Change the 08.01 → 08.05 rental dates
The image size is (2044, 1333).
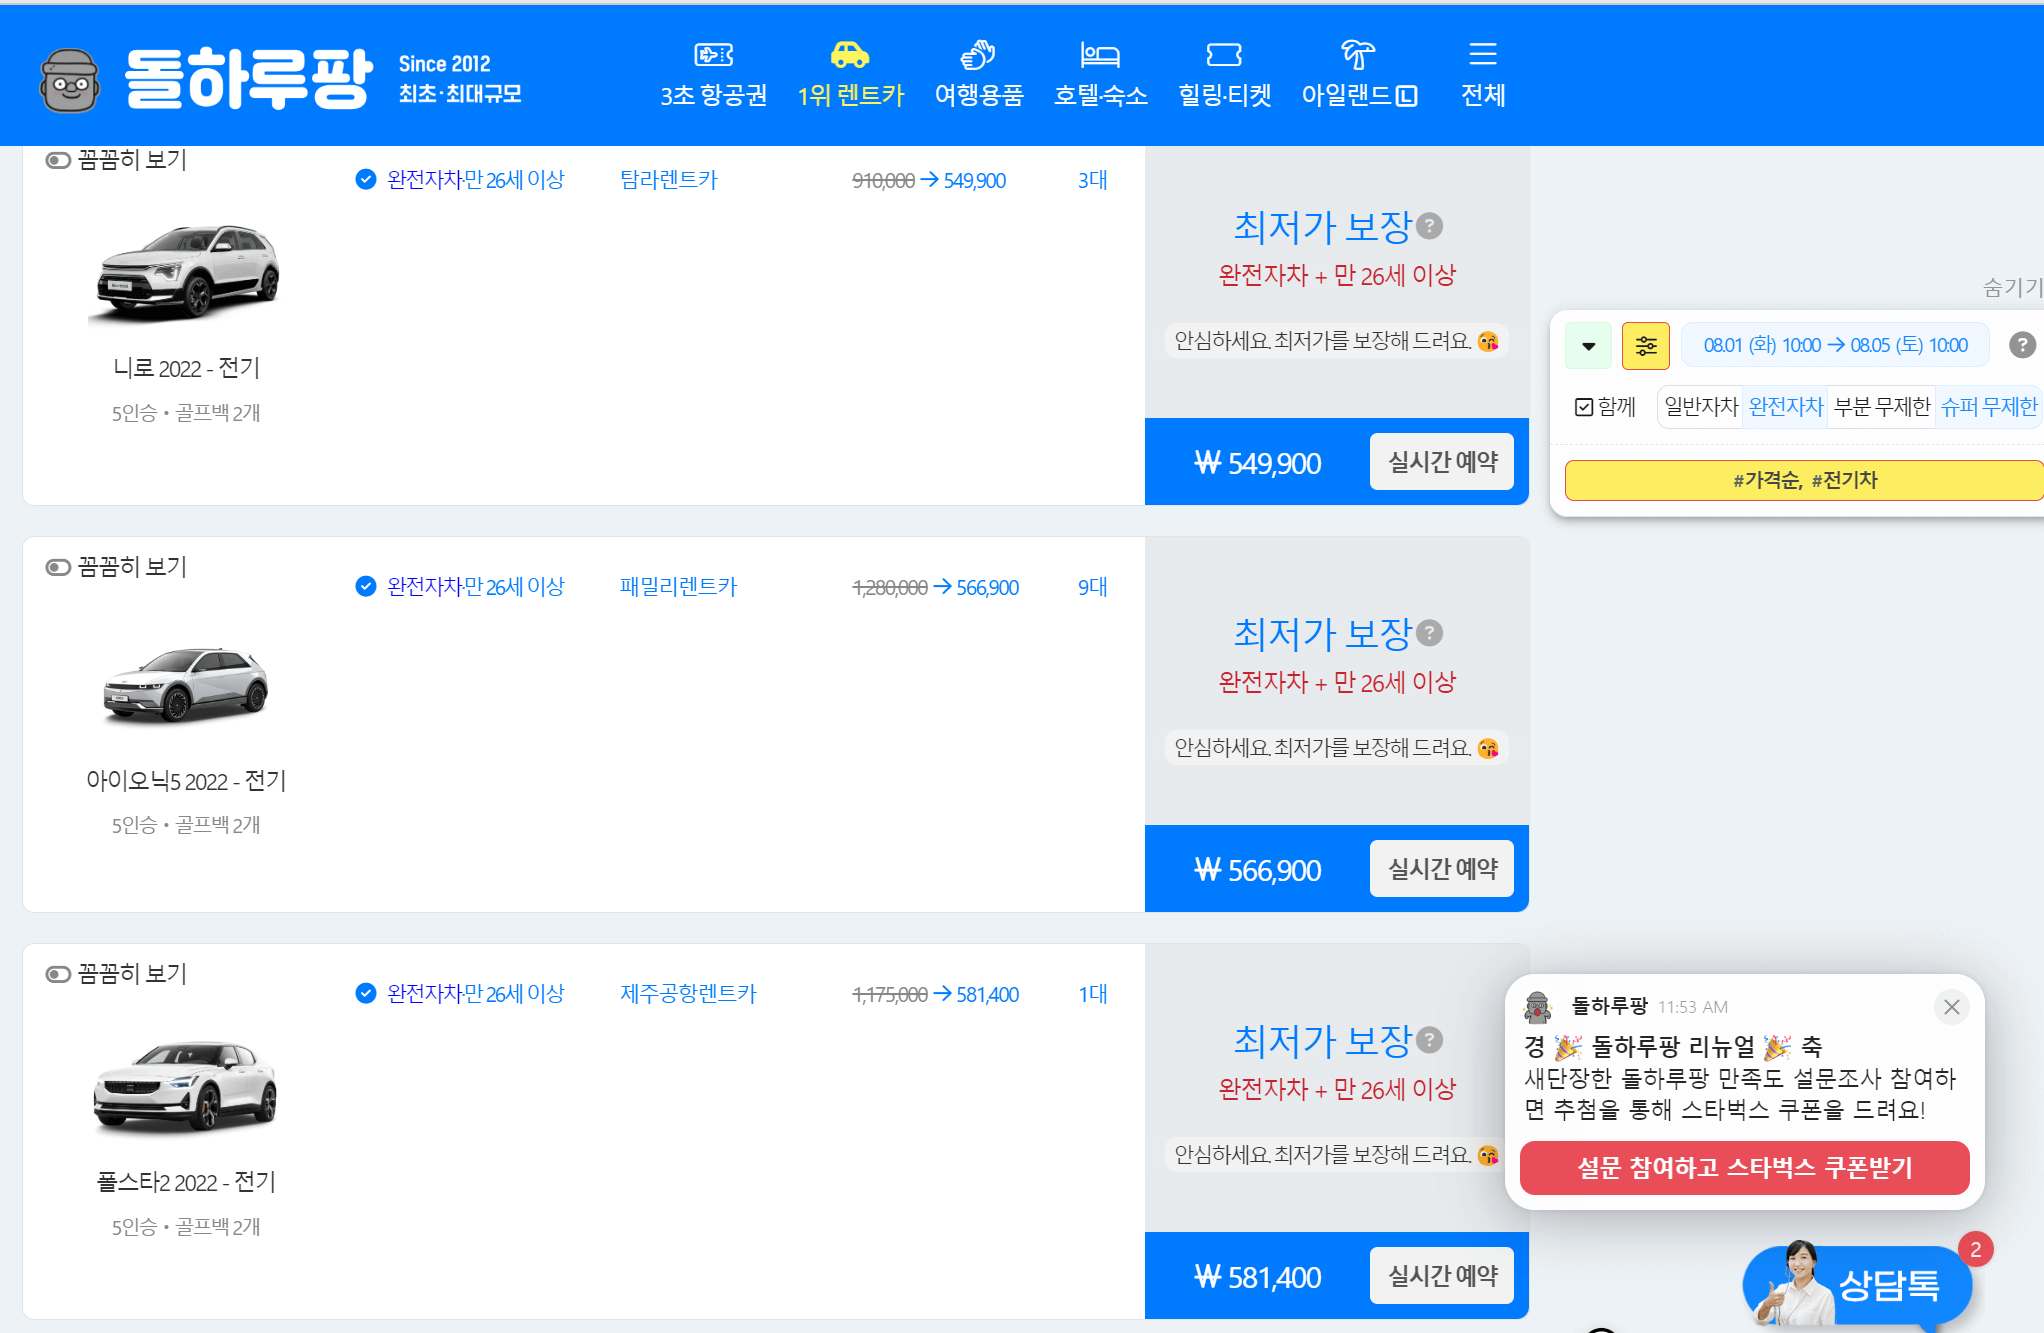pos(1835,346)
